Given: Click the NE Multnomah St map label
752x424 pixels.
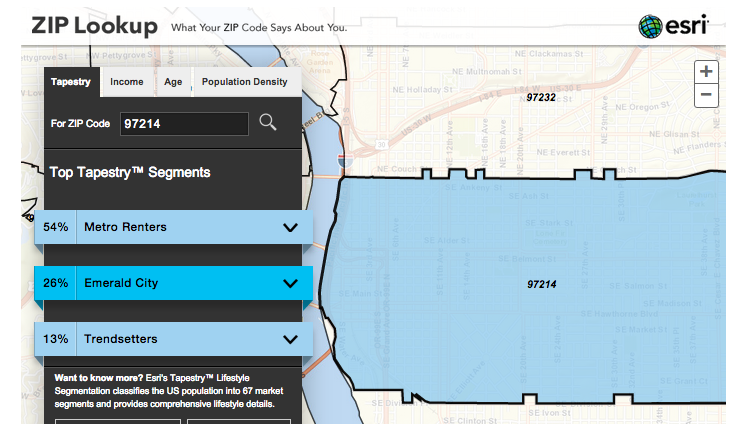Looking at the screenshot, I should (x=487, y=71).
